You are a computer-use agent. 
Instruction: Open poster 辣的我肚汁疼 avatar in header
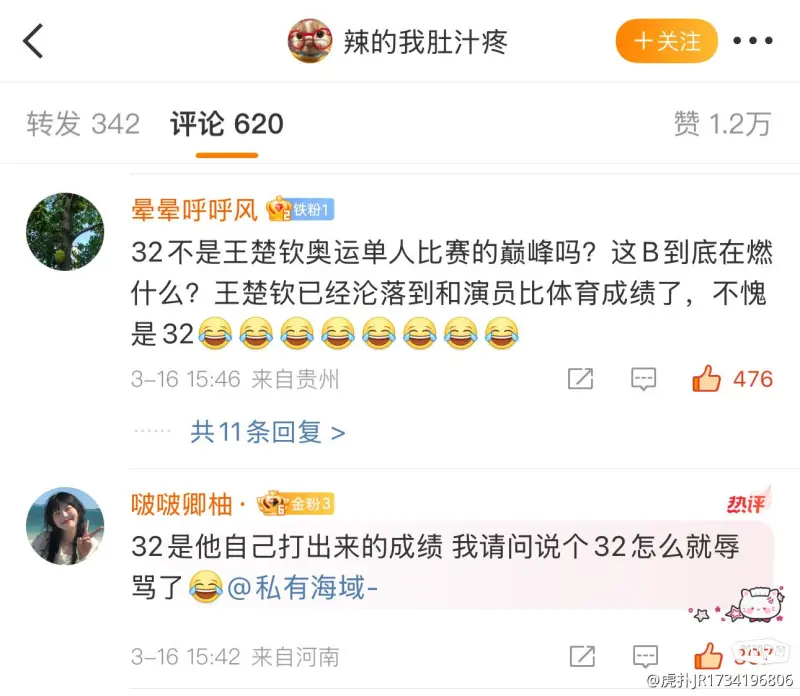pos(310,41)
